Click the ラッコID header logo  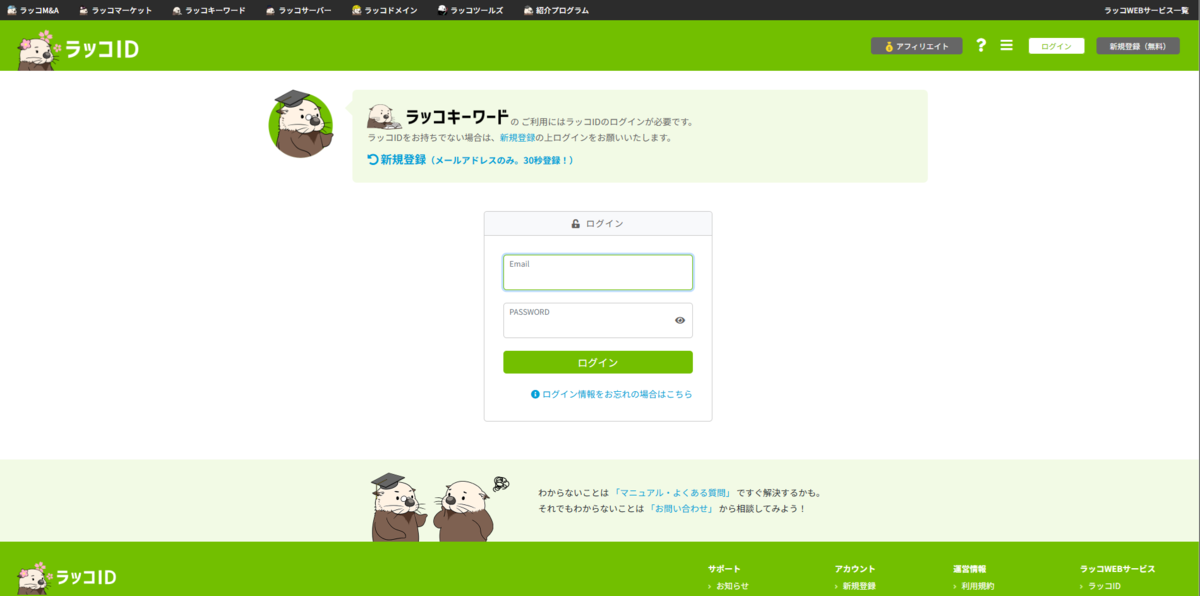coord(78,49)
